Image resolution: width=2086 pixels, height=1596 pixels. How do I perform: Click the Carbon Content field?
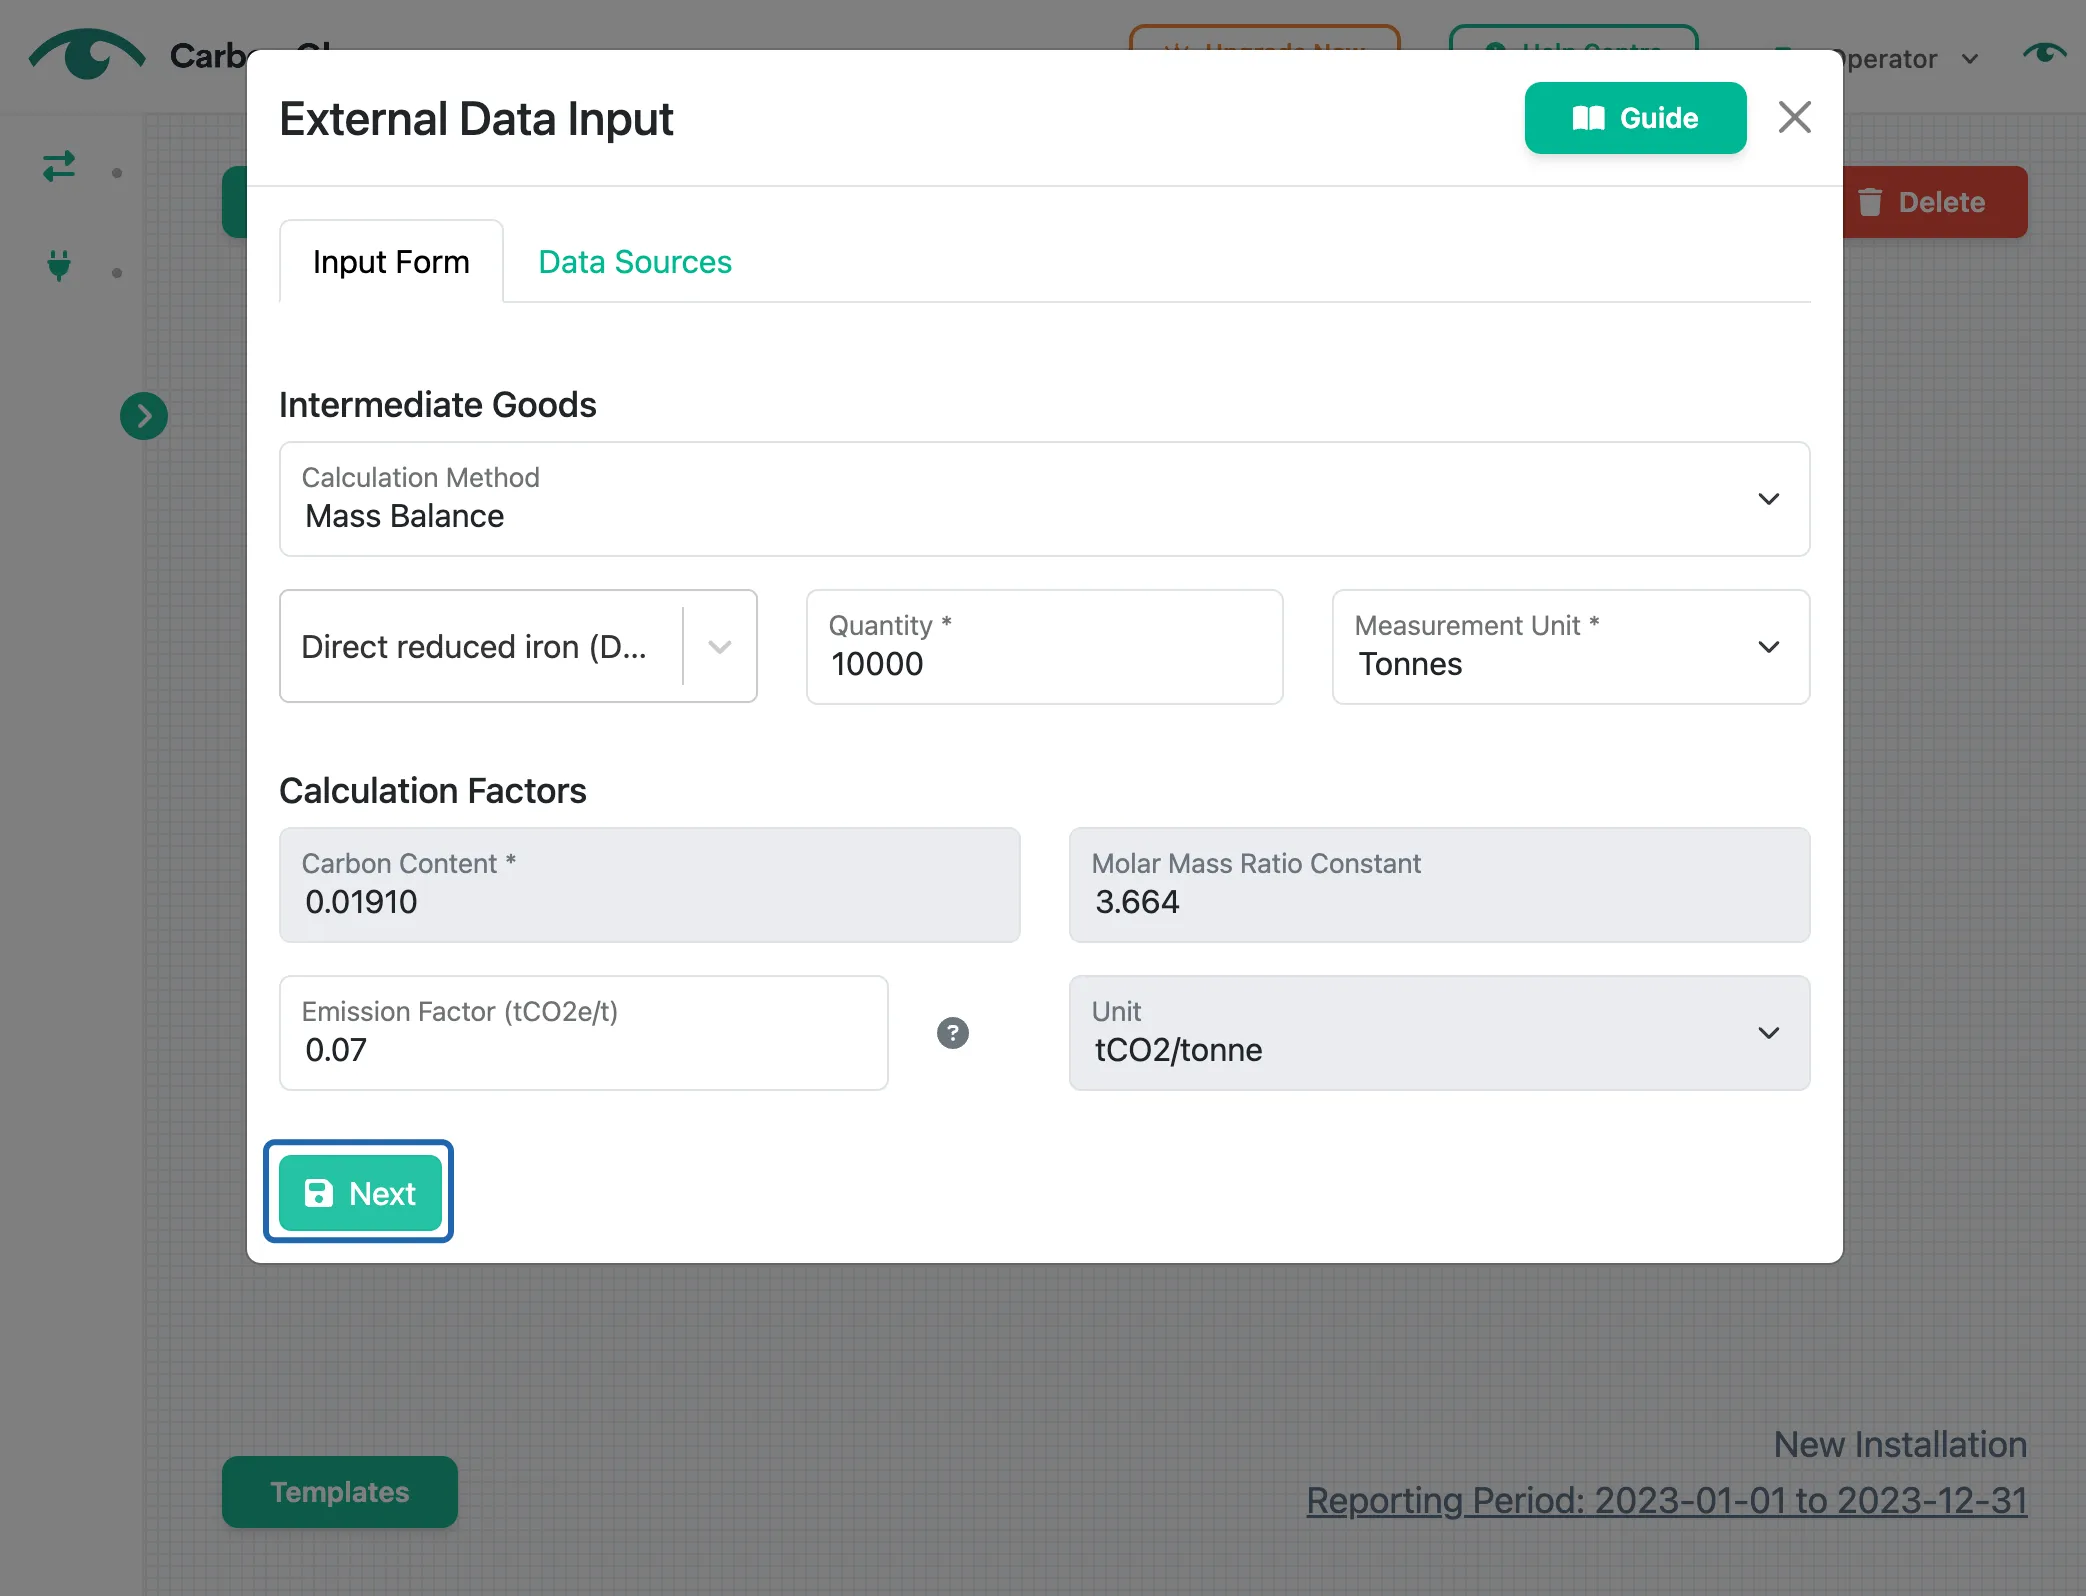650,885
